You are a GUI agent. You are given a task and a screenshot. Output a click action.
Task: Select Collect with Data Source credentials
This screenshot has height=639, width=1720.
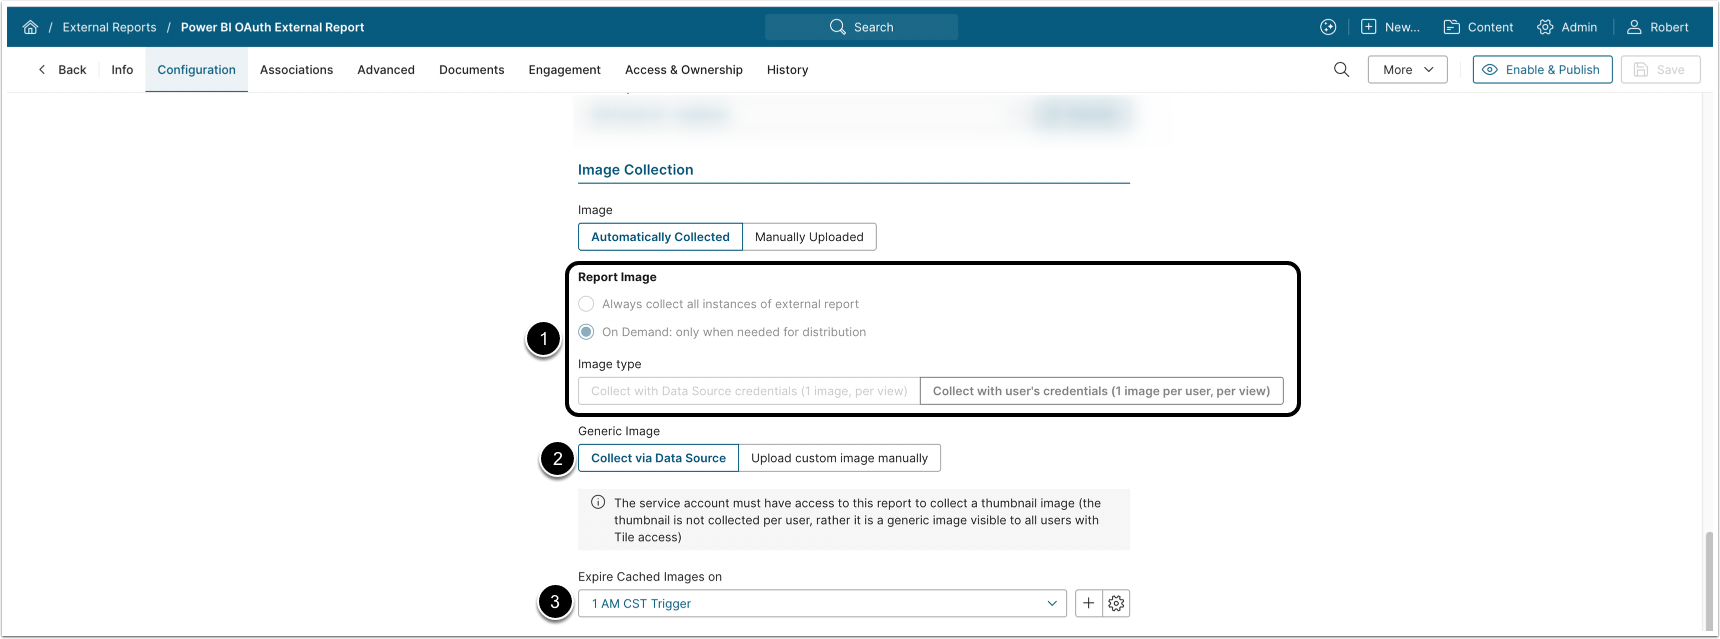[749, 391]
